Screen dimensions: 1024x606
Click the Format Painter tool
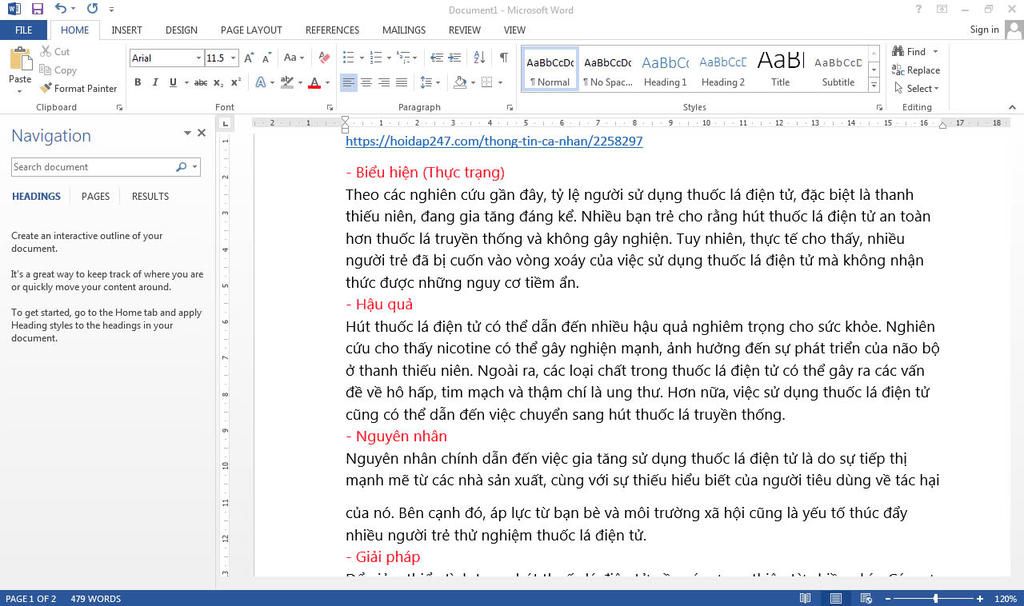(x=78, y=88)
